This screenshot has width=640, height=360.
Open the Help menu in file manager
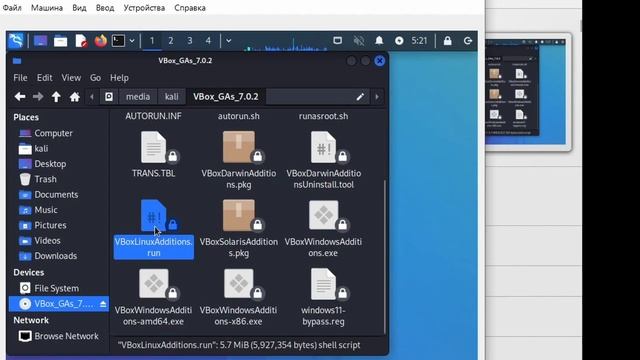pyautogui.click(x=119, y=78)
